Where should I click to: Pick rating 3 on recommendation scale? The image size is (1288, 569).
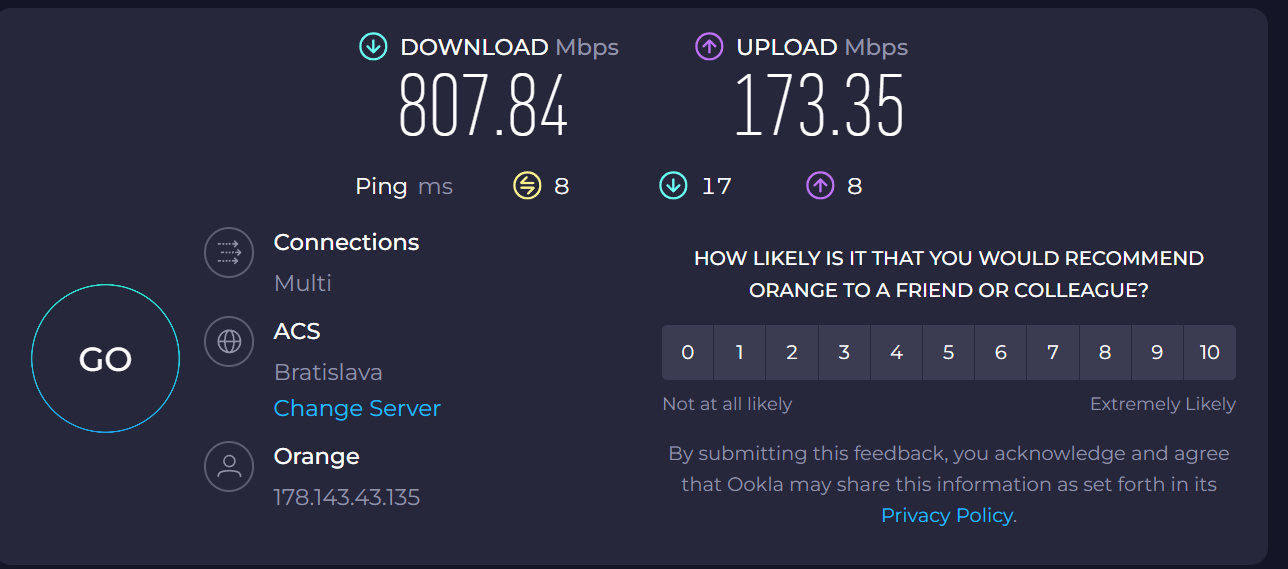pos(844,352)
